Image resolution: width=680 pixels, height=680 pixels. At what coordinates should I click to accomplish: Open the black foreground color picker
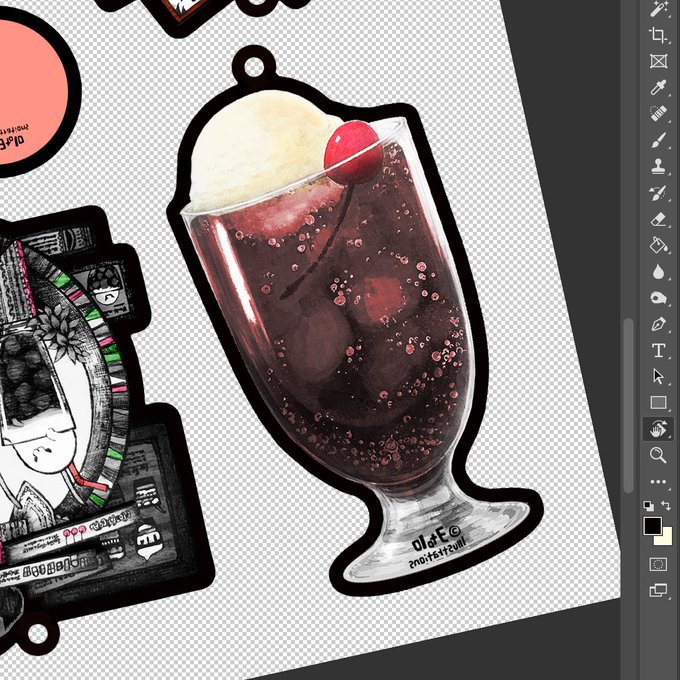coord(652,526)
